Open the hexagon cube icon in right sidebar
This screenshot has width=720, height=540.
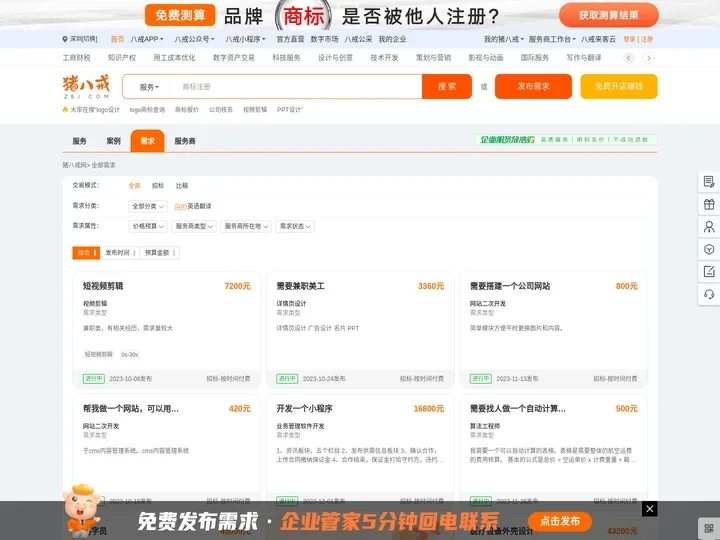click(709, 249)
